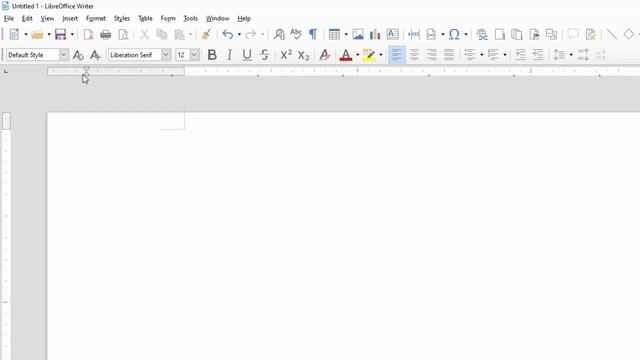Toggle unordered bullet list
The height and width of the screenshot is (360, 640).
click(x=470, y=55)
